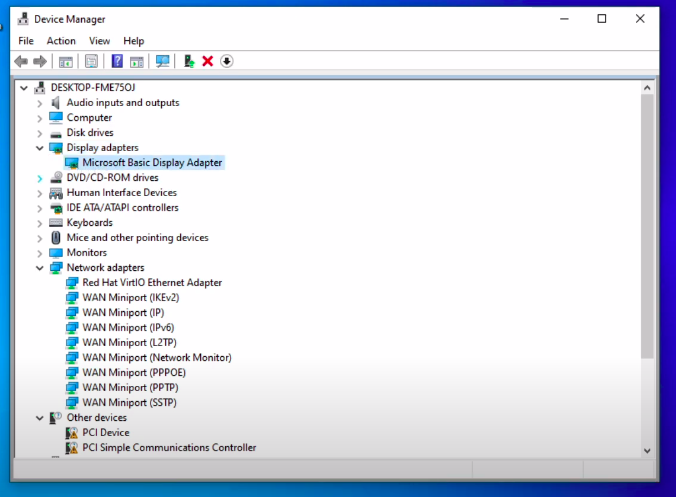Click the Computer category monitor icon
The width and height of the screenshot is (676, 497).
tap(56, 117)
